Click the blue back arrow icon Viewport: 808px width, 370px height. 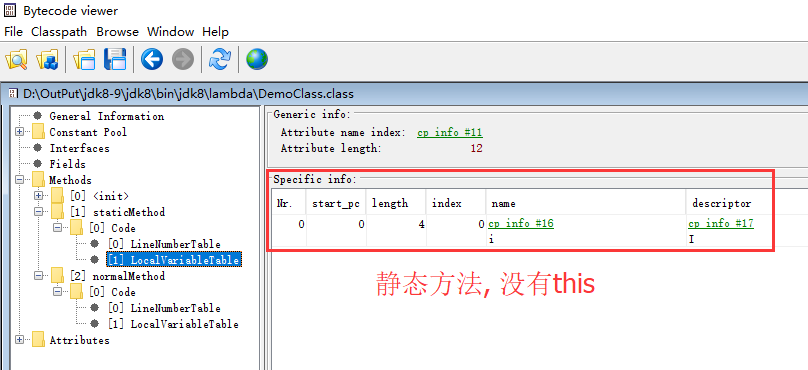152,60
